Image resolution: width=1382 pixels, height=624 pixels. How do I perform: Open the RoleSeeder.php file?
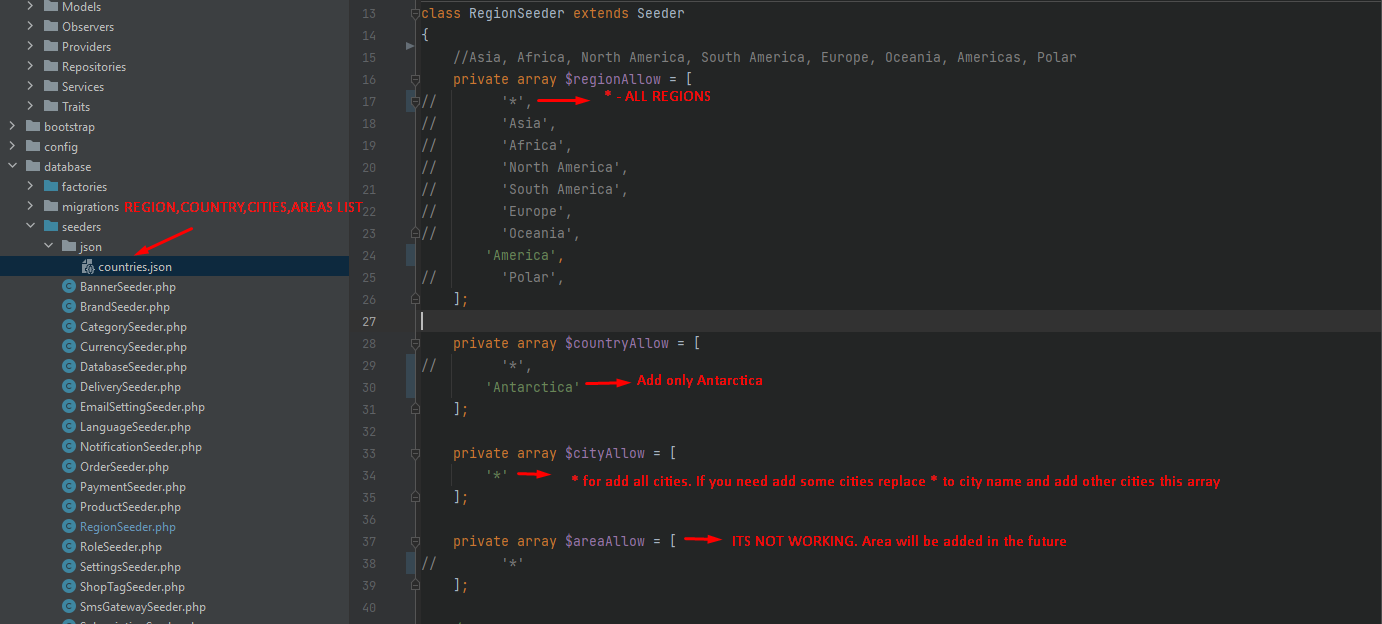point(120,547)
